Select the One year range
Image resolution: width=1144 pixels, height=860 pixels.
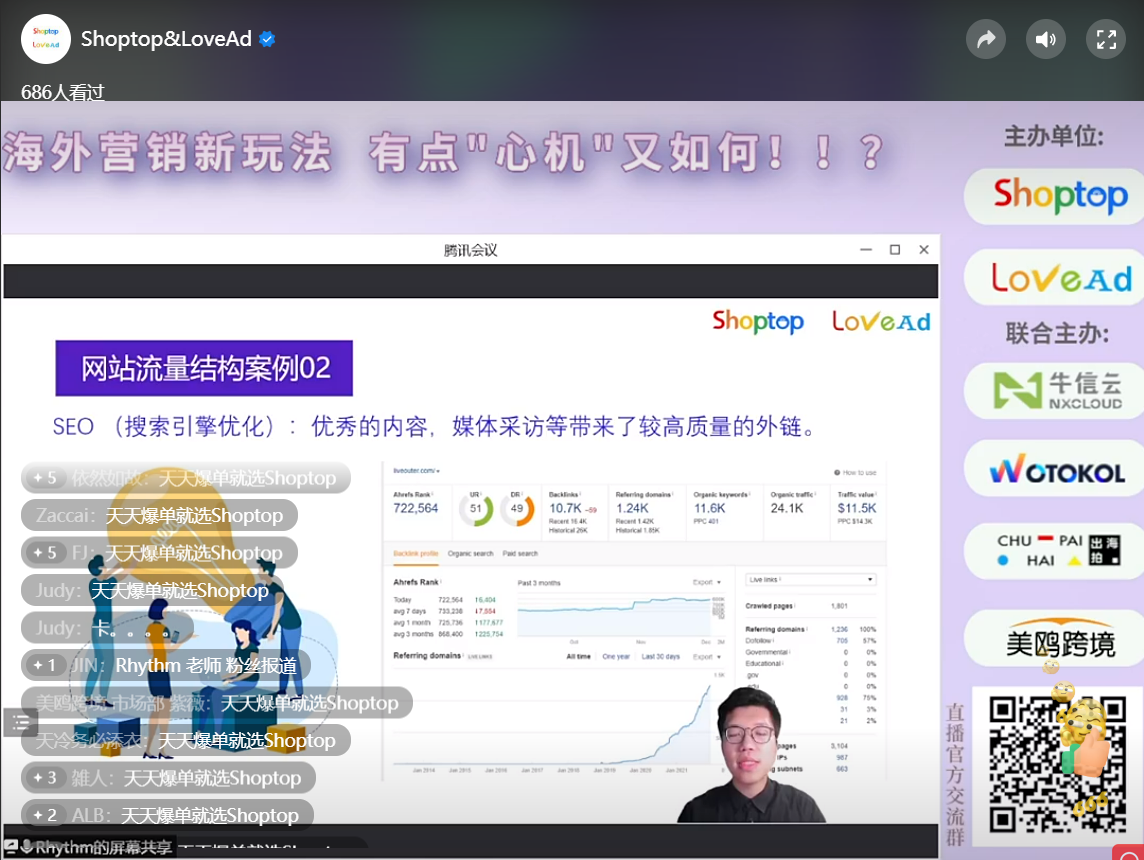pyautogui.click(x=616, y=656)
